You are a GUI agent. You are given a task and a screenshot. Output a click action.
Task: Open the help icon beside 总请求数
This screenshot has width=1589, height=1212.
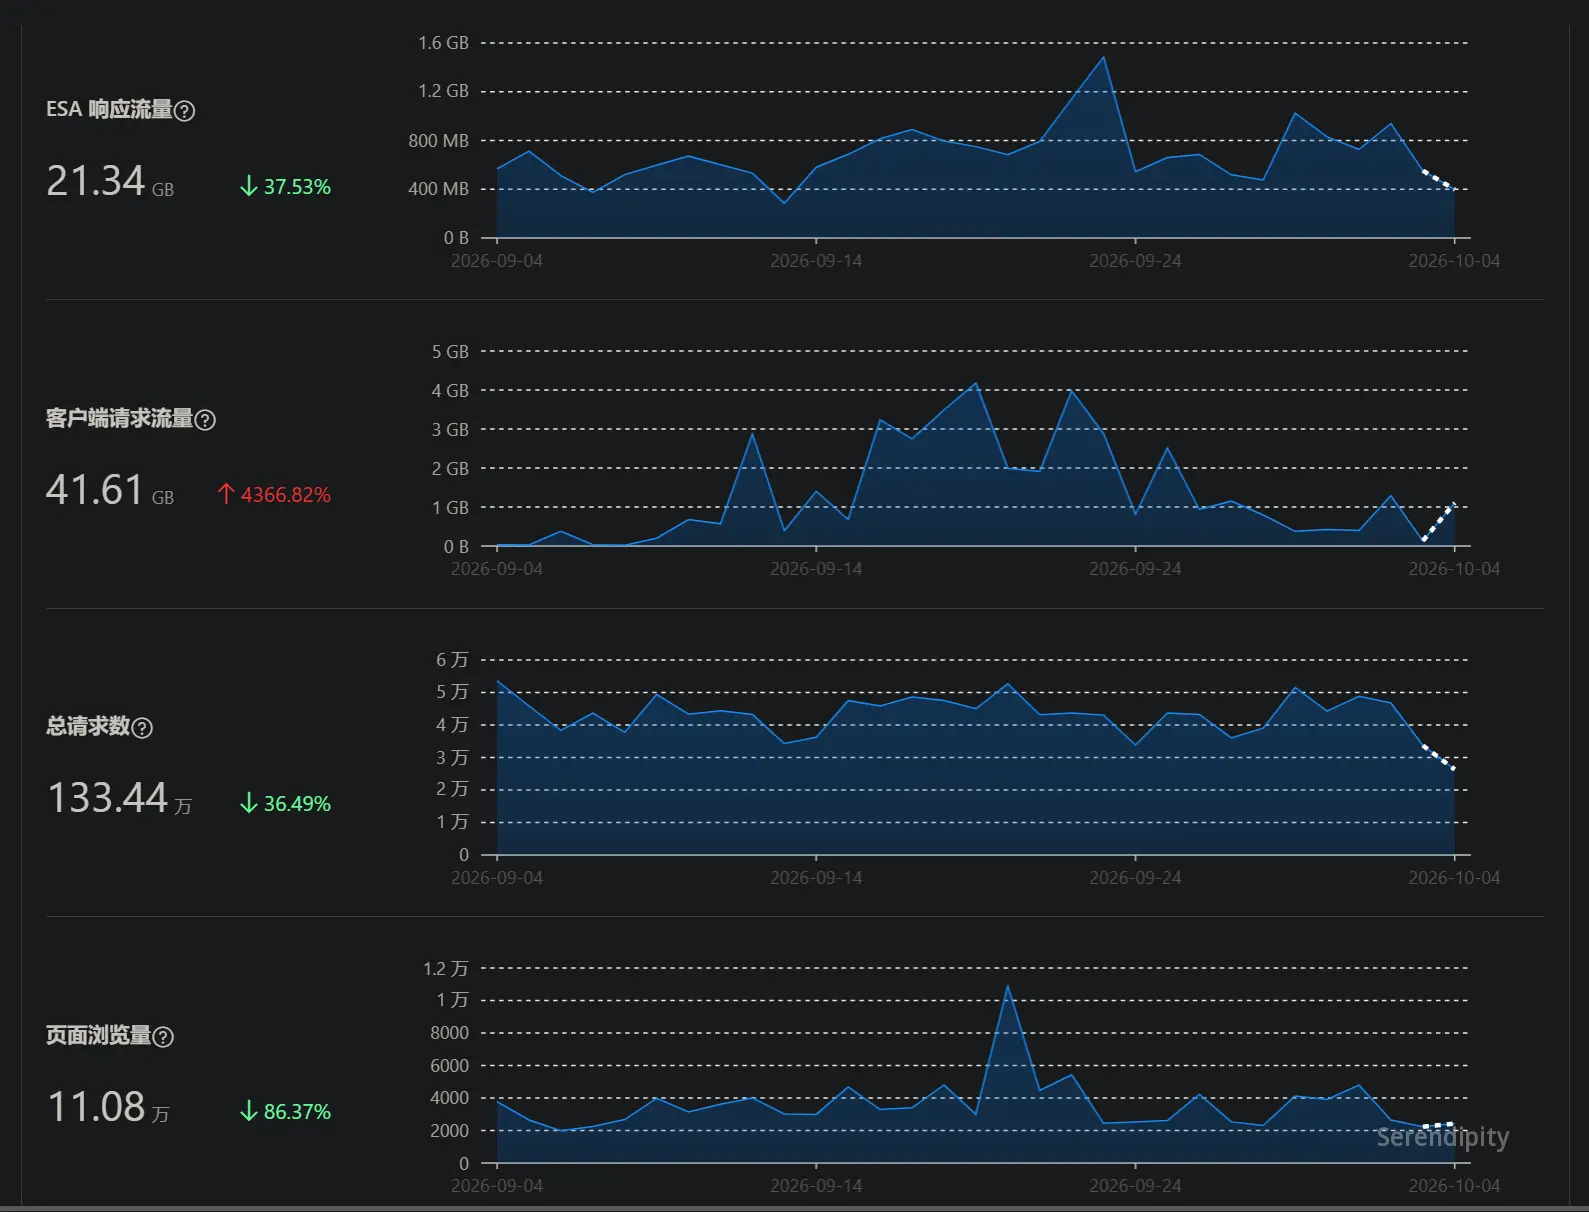(143, 728)
